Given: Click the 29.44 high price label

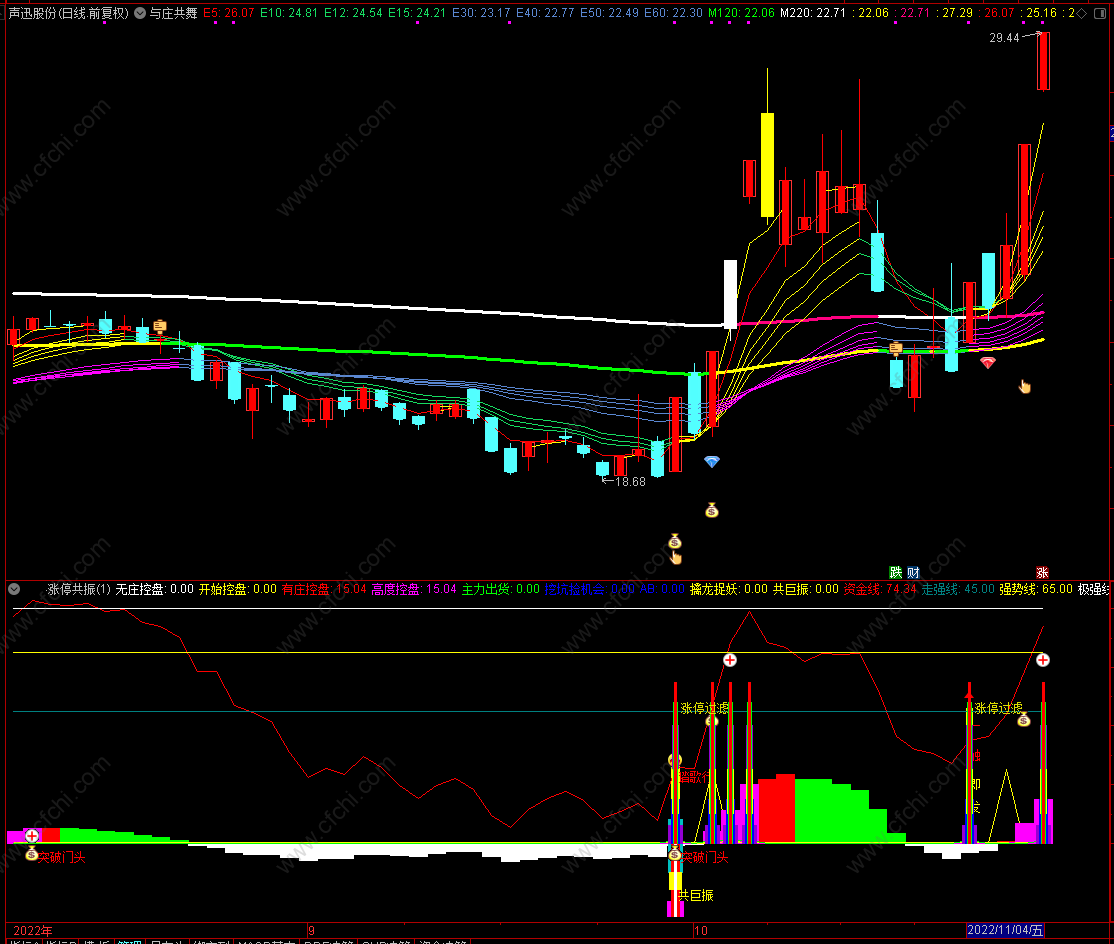Looking at the screenshot, I should tap(1004, 38).
